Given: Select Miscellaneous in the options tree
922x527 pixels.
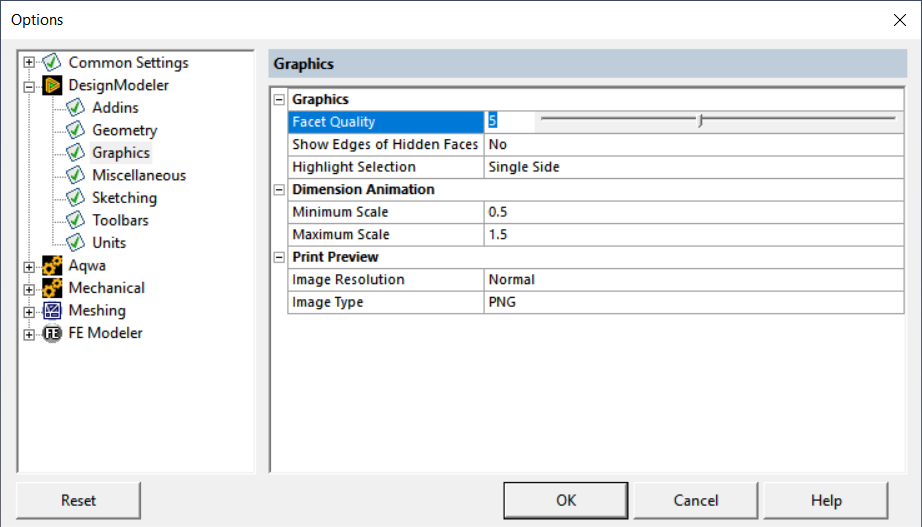Looking at the screenshot, I should 139,175.
